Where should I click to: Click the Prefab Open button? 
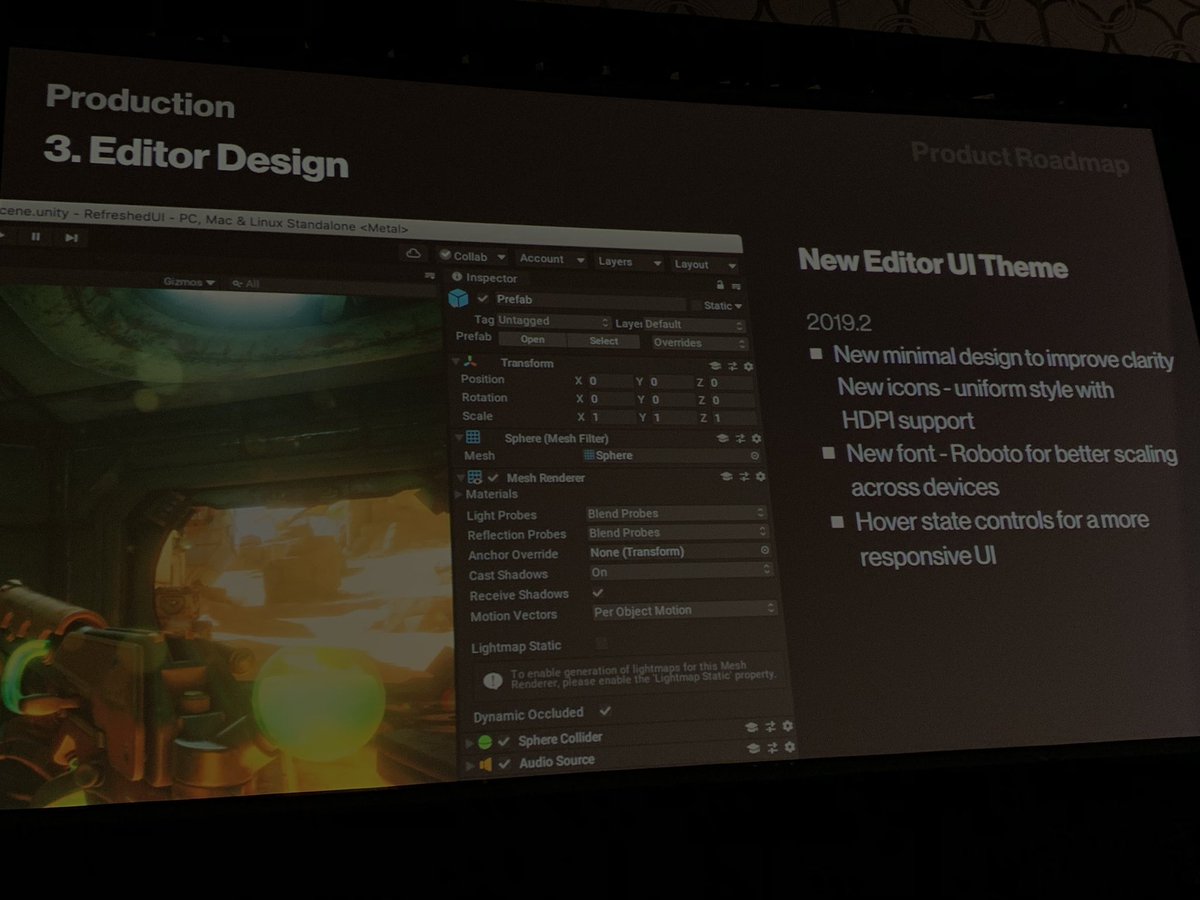coord(532,340)
